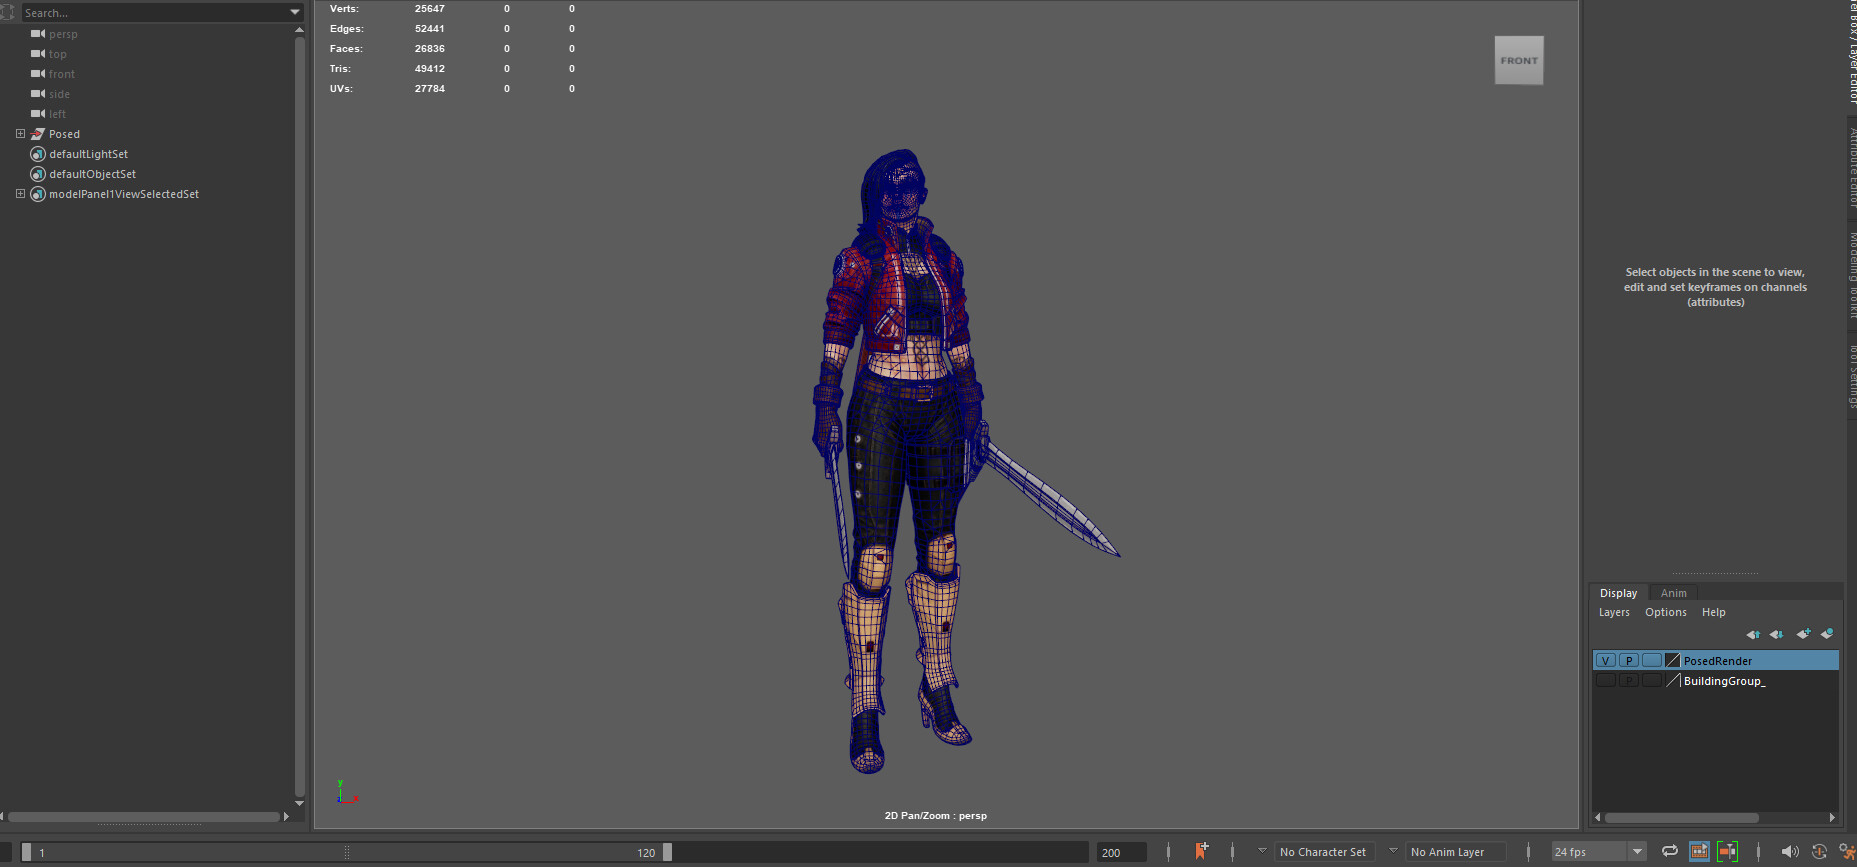Click the set key bookmark icon
The width and height of the screenshot is (1857, 867).
tap(1201, 851)
